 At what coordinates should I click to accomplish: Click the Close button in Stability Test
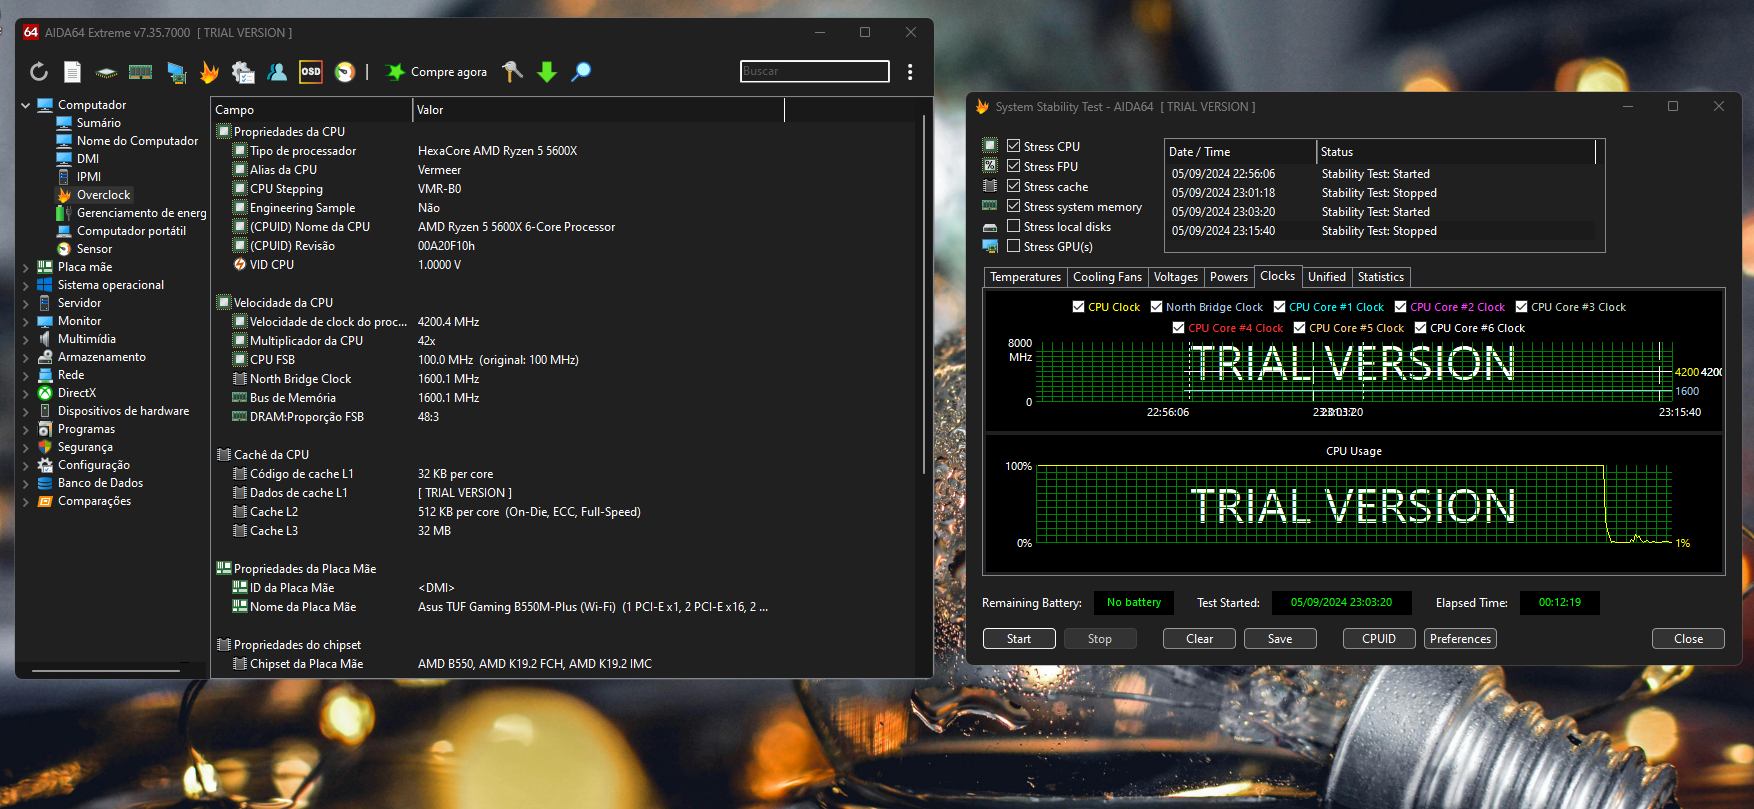1688,639
